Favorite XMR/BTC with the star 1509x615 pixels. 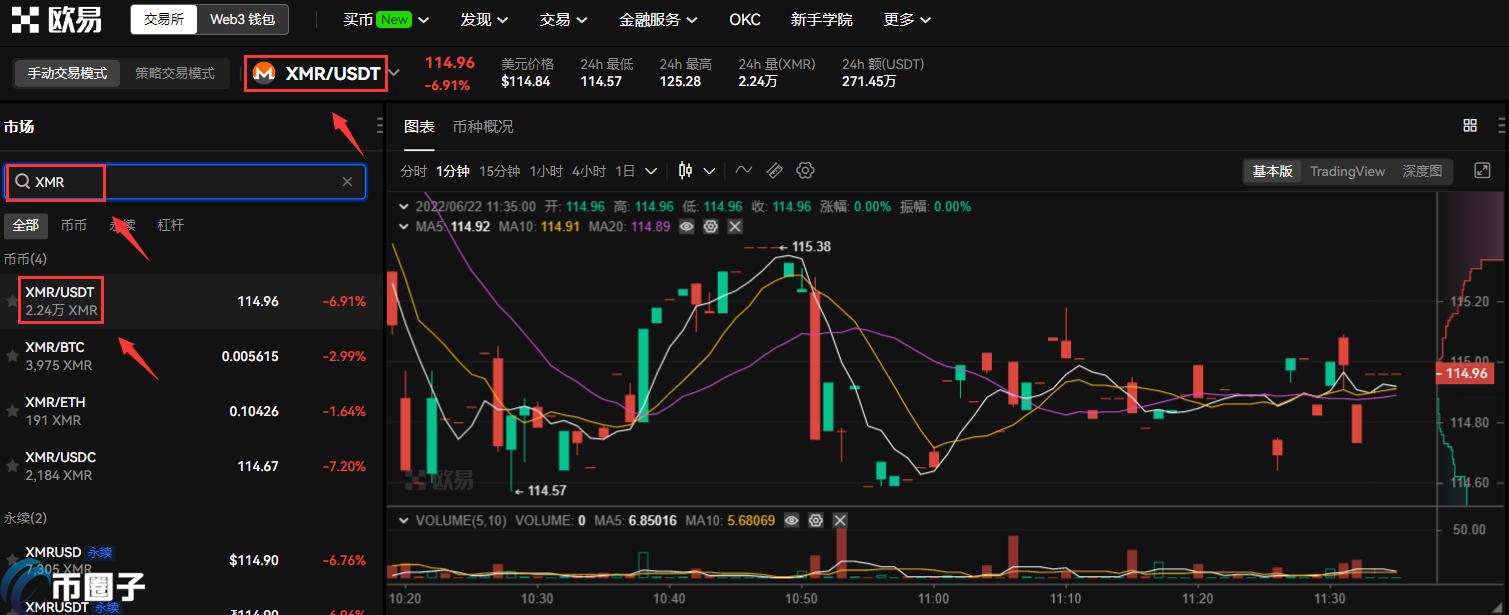point(12,356)
